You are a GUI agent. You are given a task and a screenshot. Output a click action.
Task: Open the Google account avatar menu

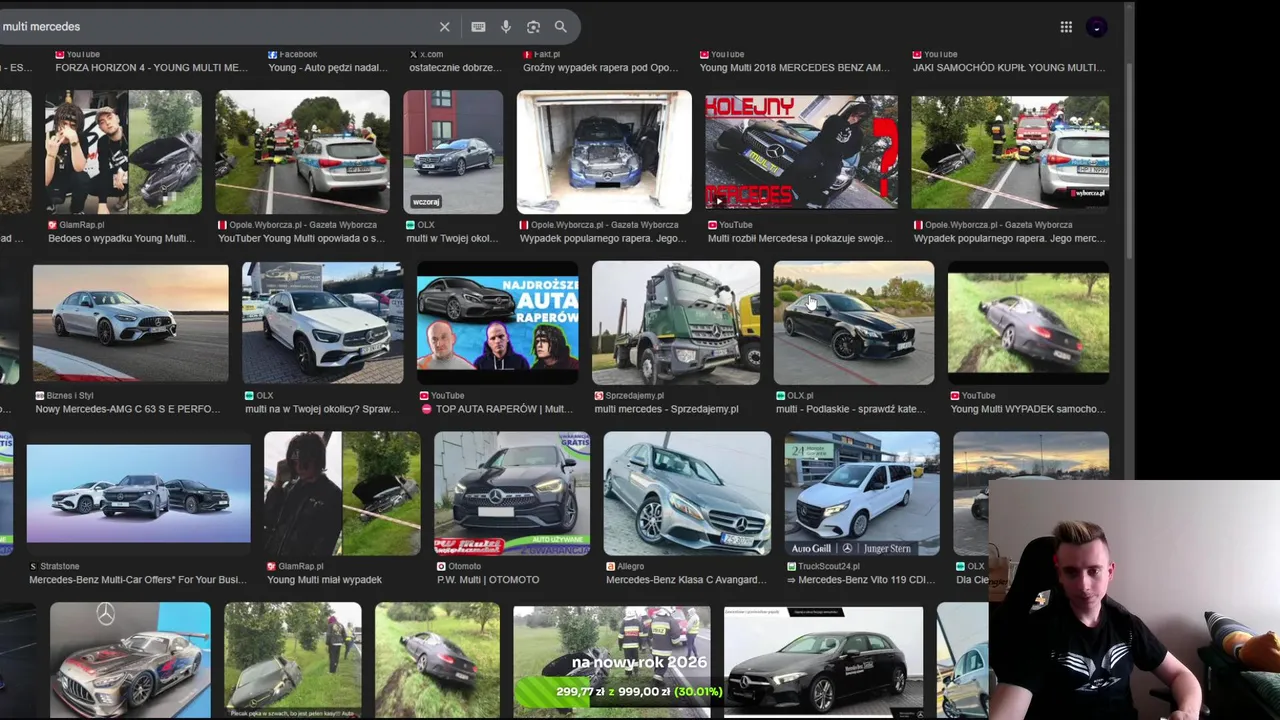tap(1097, 27)
